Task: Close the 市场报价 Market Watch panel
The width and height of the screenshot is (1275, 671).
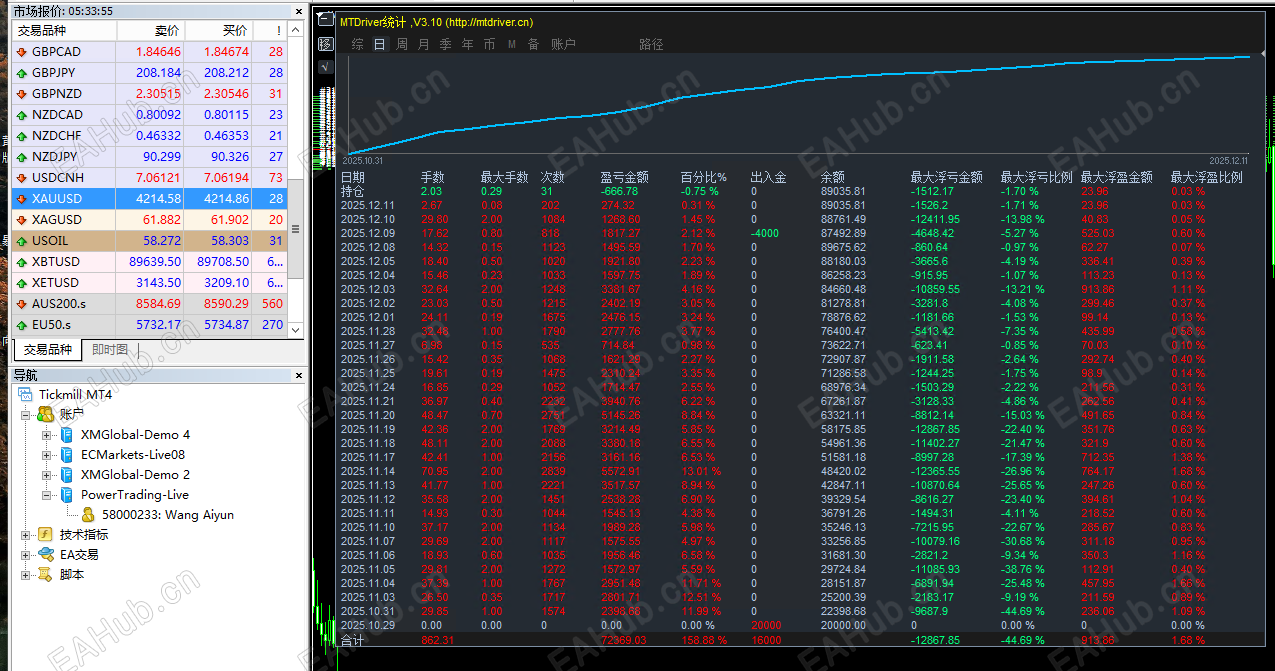Action: point(298,11)
